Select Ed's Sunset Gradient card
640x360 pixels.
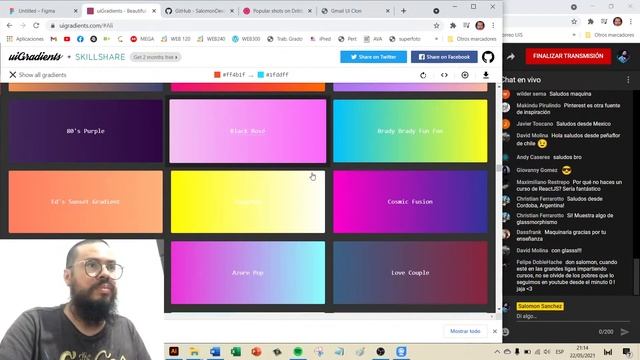pos(85,202)
